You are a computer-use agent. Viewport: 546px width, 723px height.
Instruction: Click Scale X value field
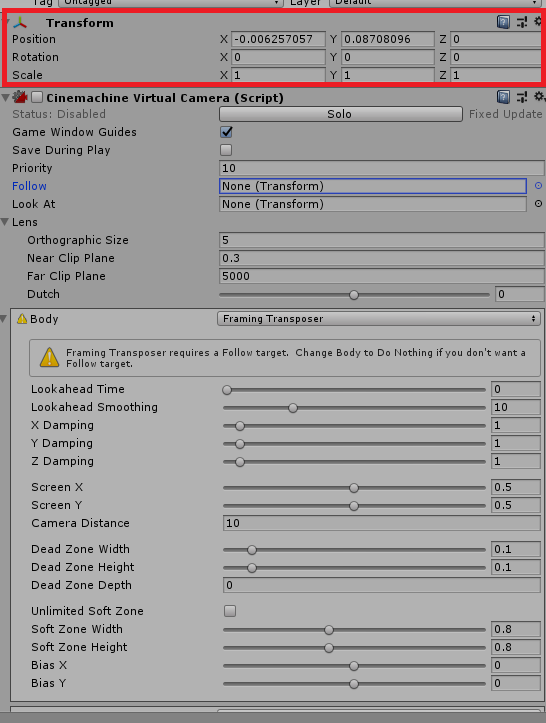click(278, 75)
